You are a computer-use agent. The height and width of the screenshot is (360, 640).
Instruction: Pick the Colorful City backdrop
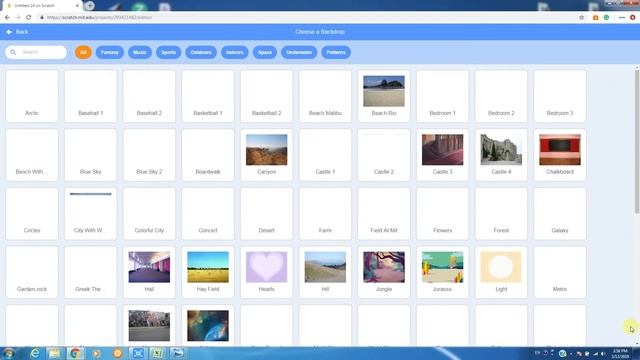pyautogui.click(x=149, y=214)
